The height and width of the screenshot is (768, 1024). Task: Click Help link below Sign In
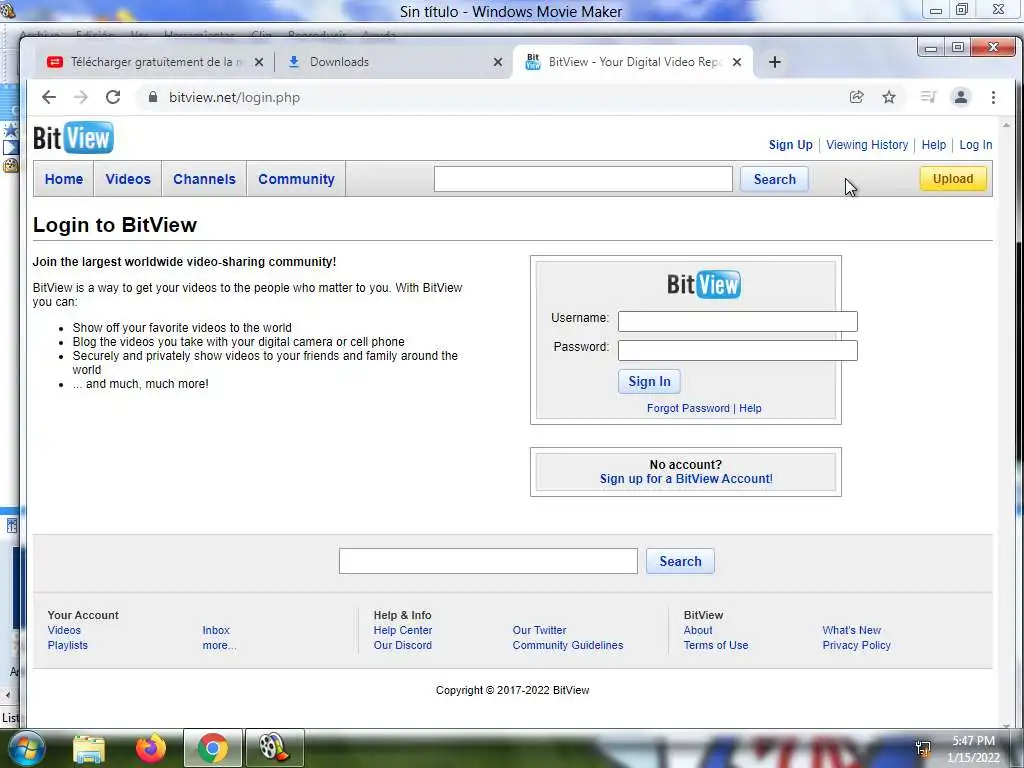[x=750, y=408]
